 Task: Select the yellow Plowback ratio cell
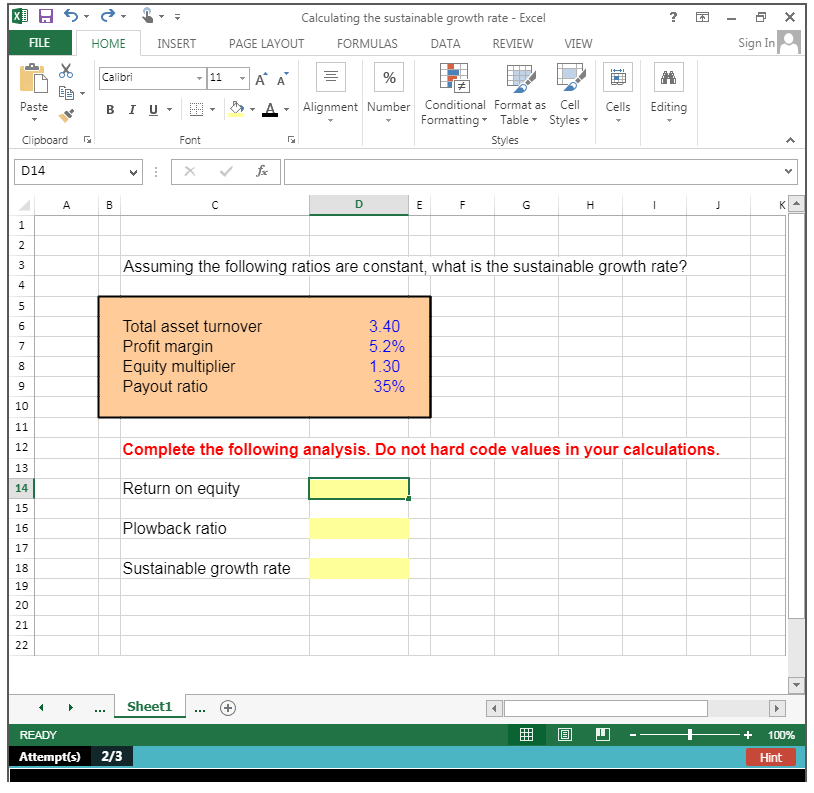(x=359, y=528)
